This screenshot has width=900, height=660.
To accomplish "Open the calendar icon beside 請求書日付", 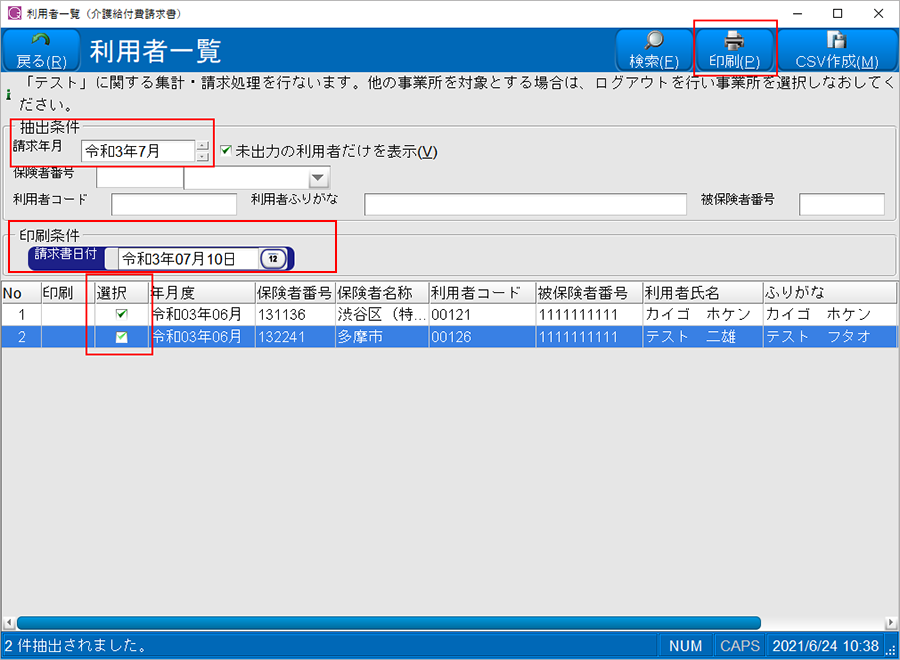I will [x=272, y=259].
